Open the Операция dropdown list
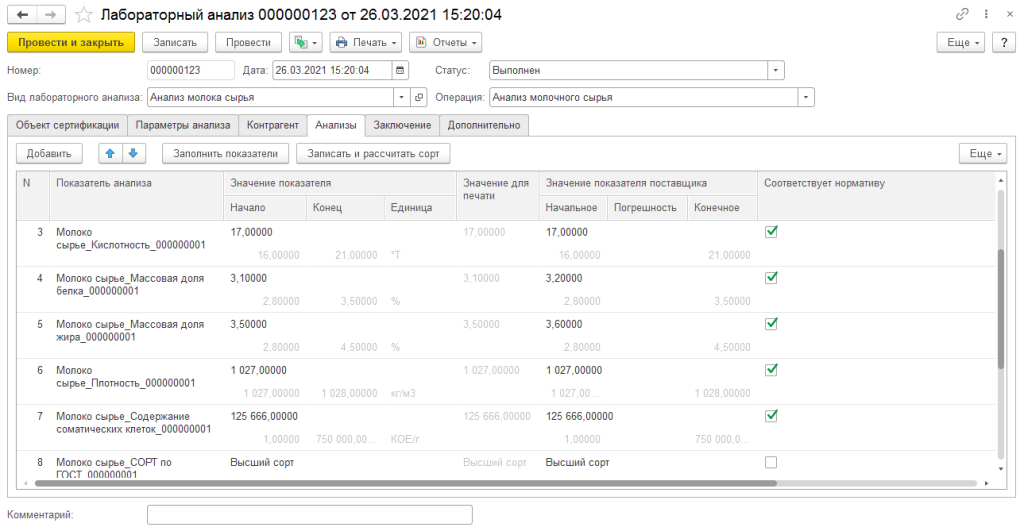 [x=806, y=98]
